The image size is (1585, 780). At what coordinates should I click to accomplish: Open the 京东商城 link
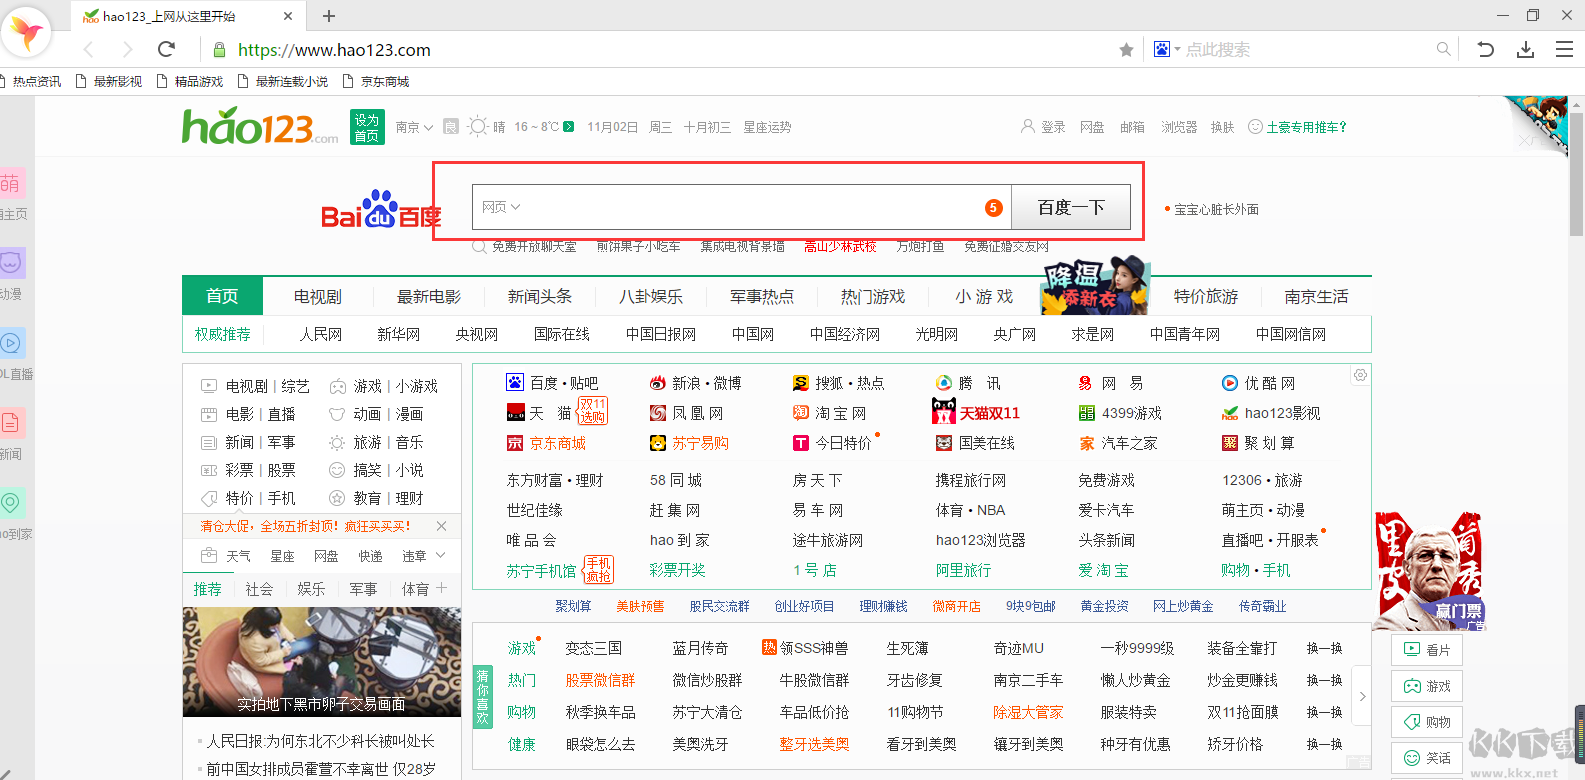(557, 443)
